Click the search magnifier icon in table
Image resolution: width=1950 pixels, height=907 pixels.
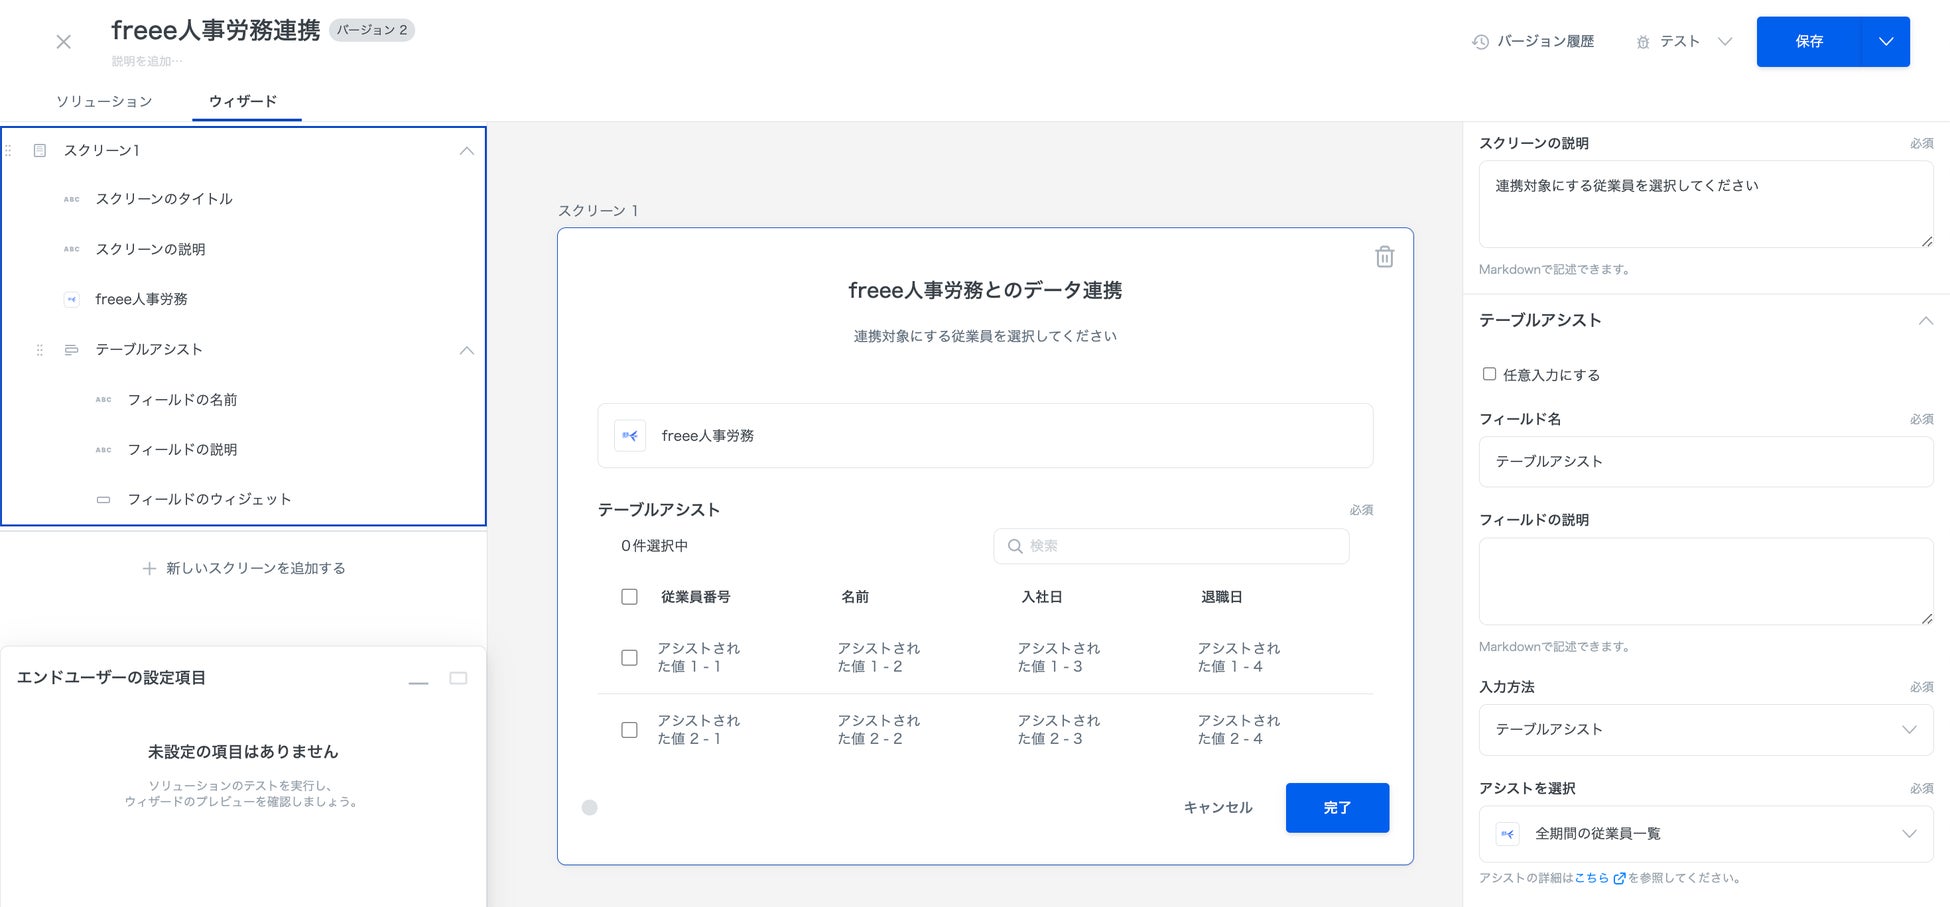(x=1015, y=546)
